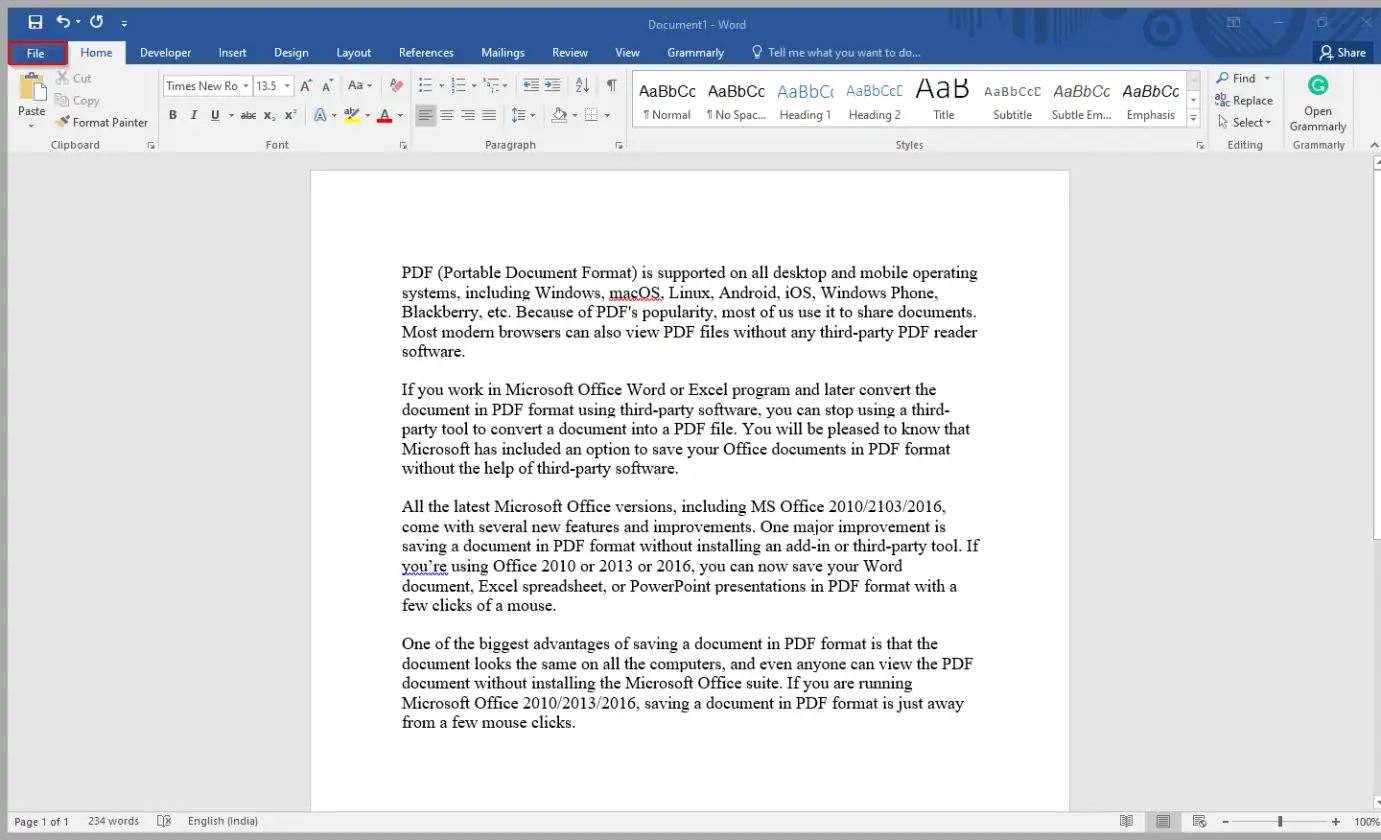This screenshot has width=1381, height=840.
Task: Apply superscript formatting
Action: [290, 115]
